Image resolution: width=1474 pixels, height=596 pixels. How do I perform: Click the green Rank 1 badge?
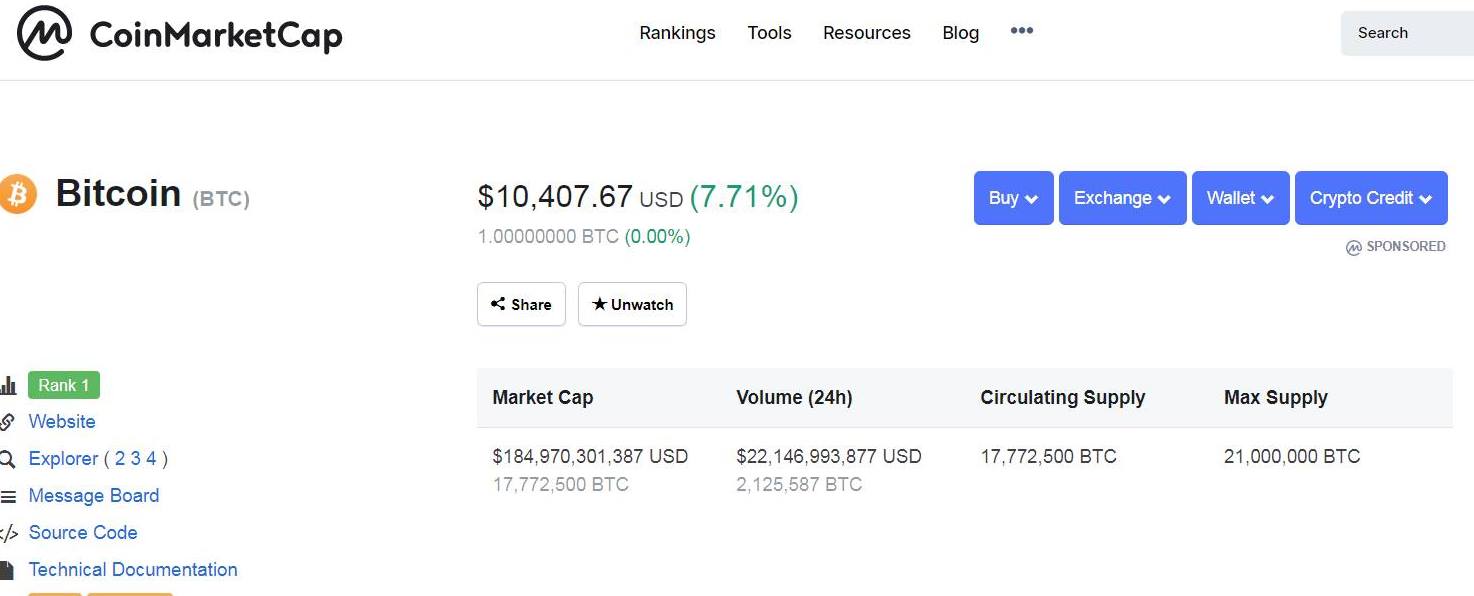pos(64,385)
